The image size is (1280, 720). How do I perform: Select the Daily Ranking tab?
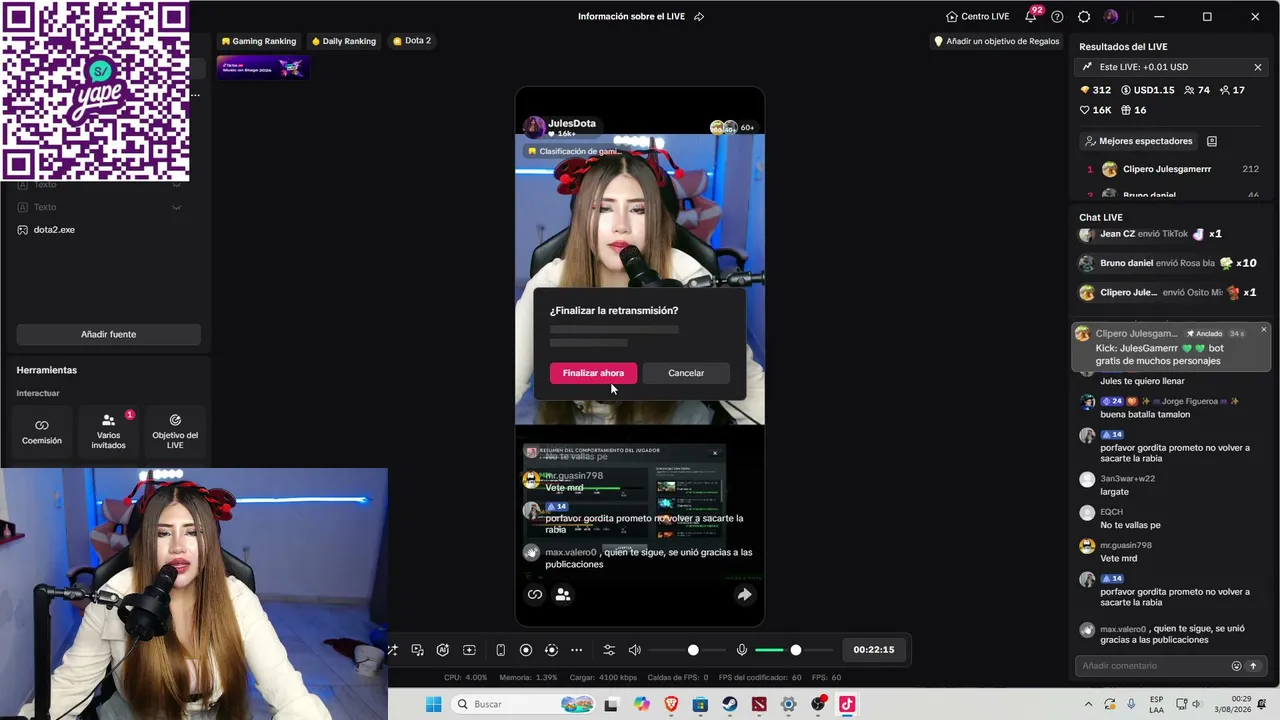click(343, 41)
